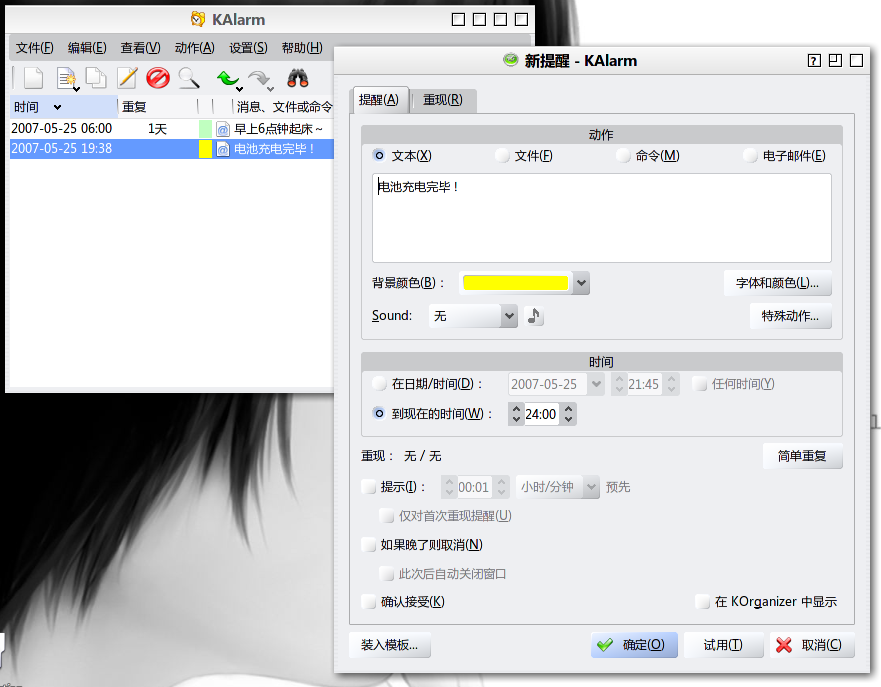
Task: Open the background color dropdown arrow
Action: pyautogui.click(x=582, y=283)
